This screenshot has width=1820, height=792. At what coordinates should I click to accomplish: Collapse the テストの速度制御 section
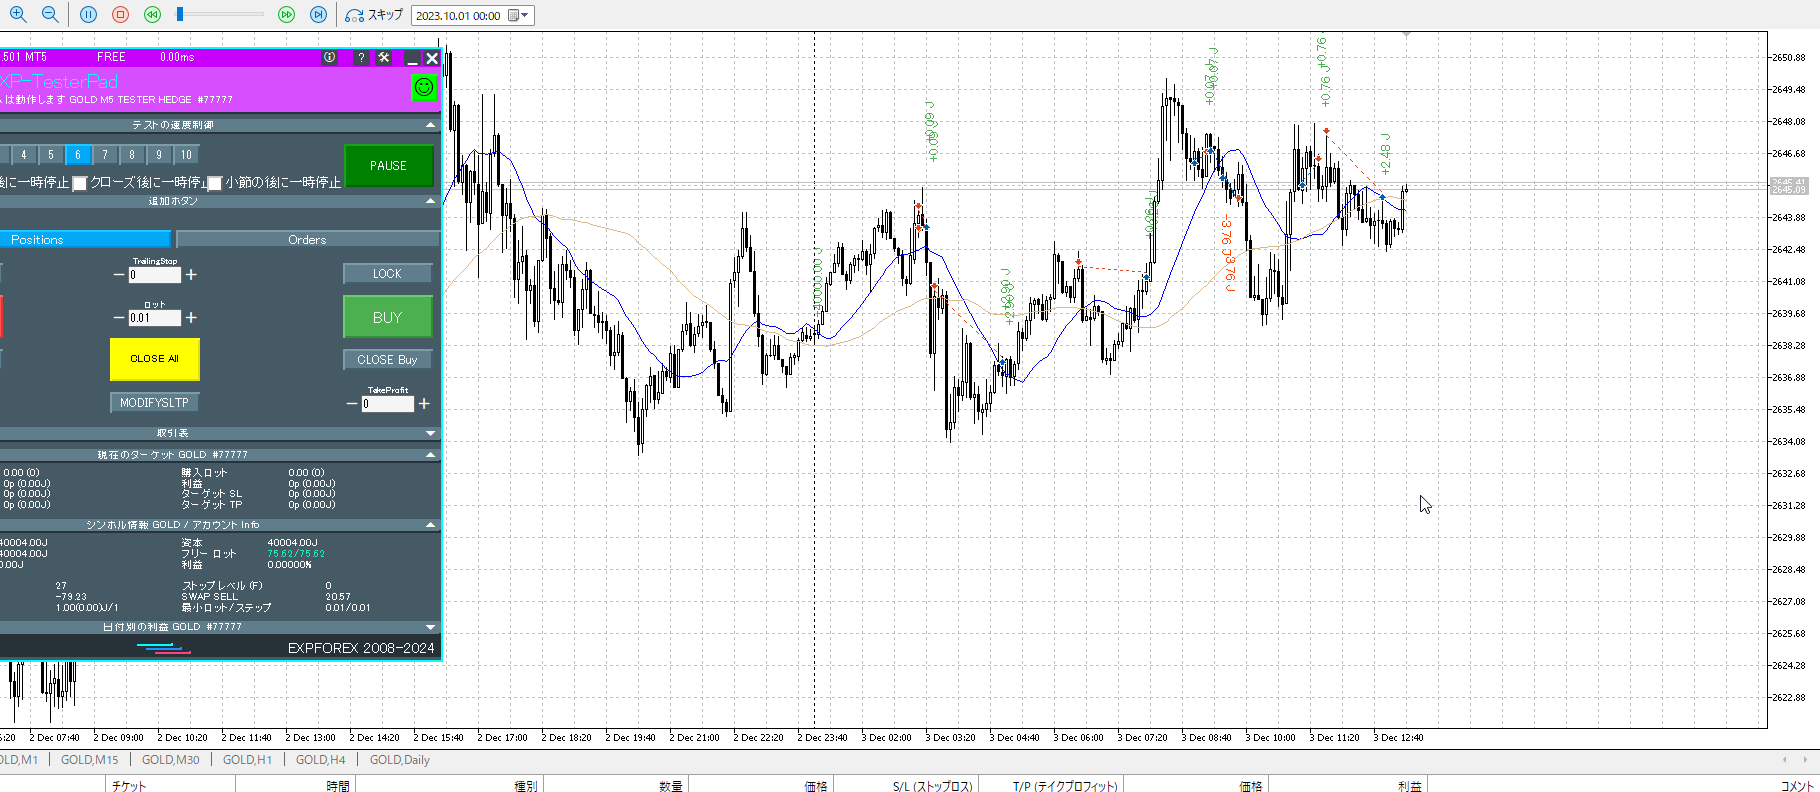[x=431, y=125]
